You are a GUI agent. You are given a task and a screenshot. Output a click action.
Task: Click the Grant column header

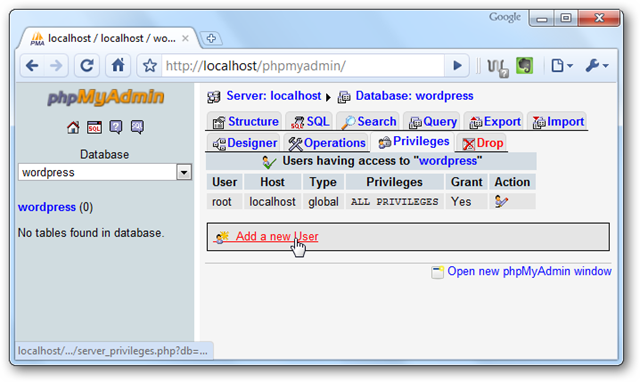click(x=467, y=182)
